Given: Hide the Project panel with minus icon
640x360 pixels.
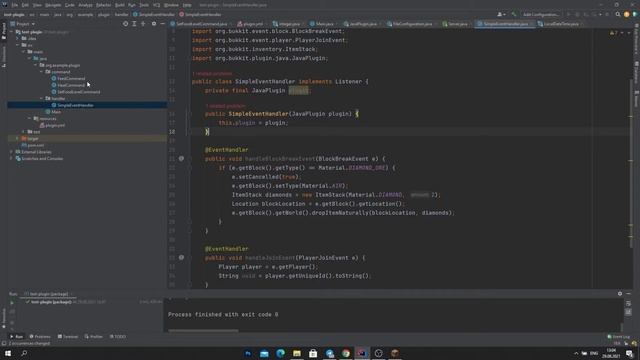Looking at the screenshot, I should coord(162,24).
